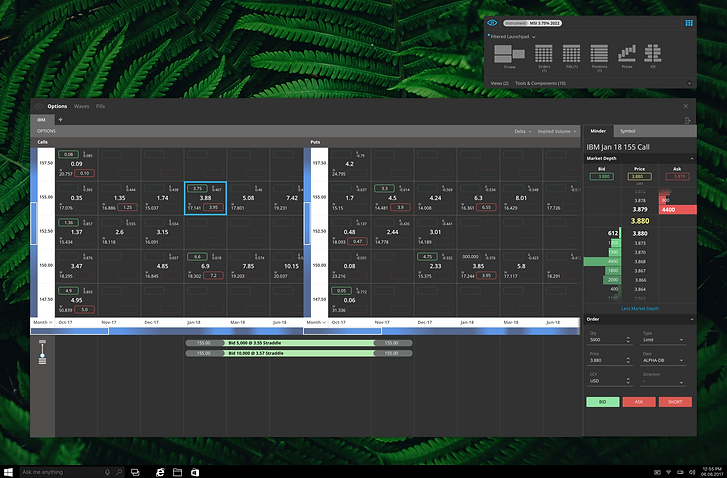Image resolution: width=727 pixels, height=478 pixels.
Task: Open File Explorer from taskbar
Action: tap(177, 472)
